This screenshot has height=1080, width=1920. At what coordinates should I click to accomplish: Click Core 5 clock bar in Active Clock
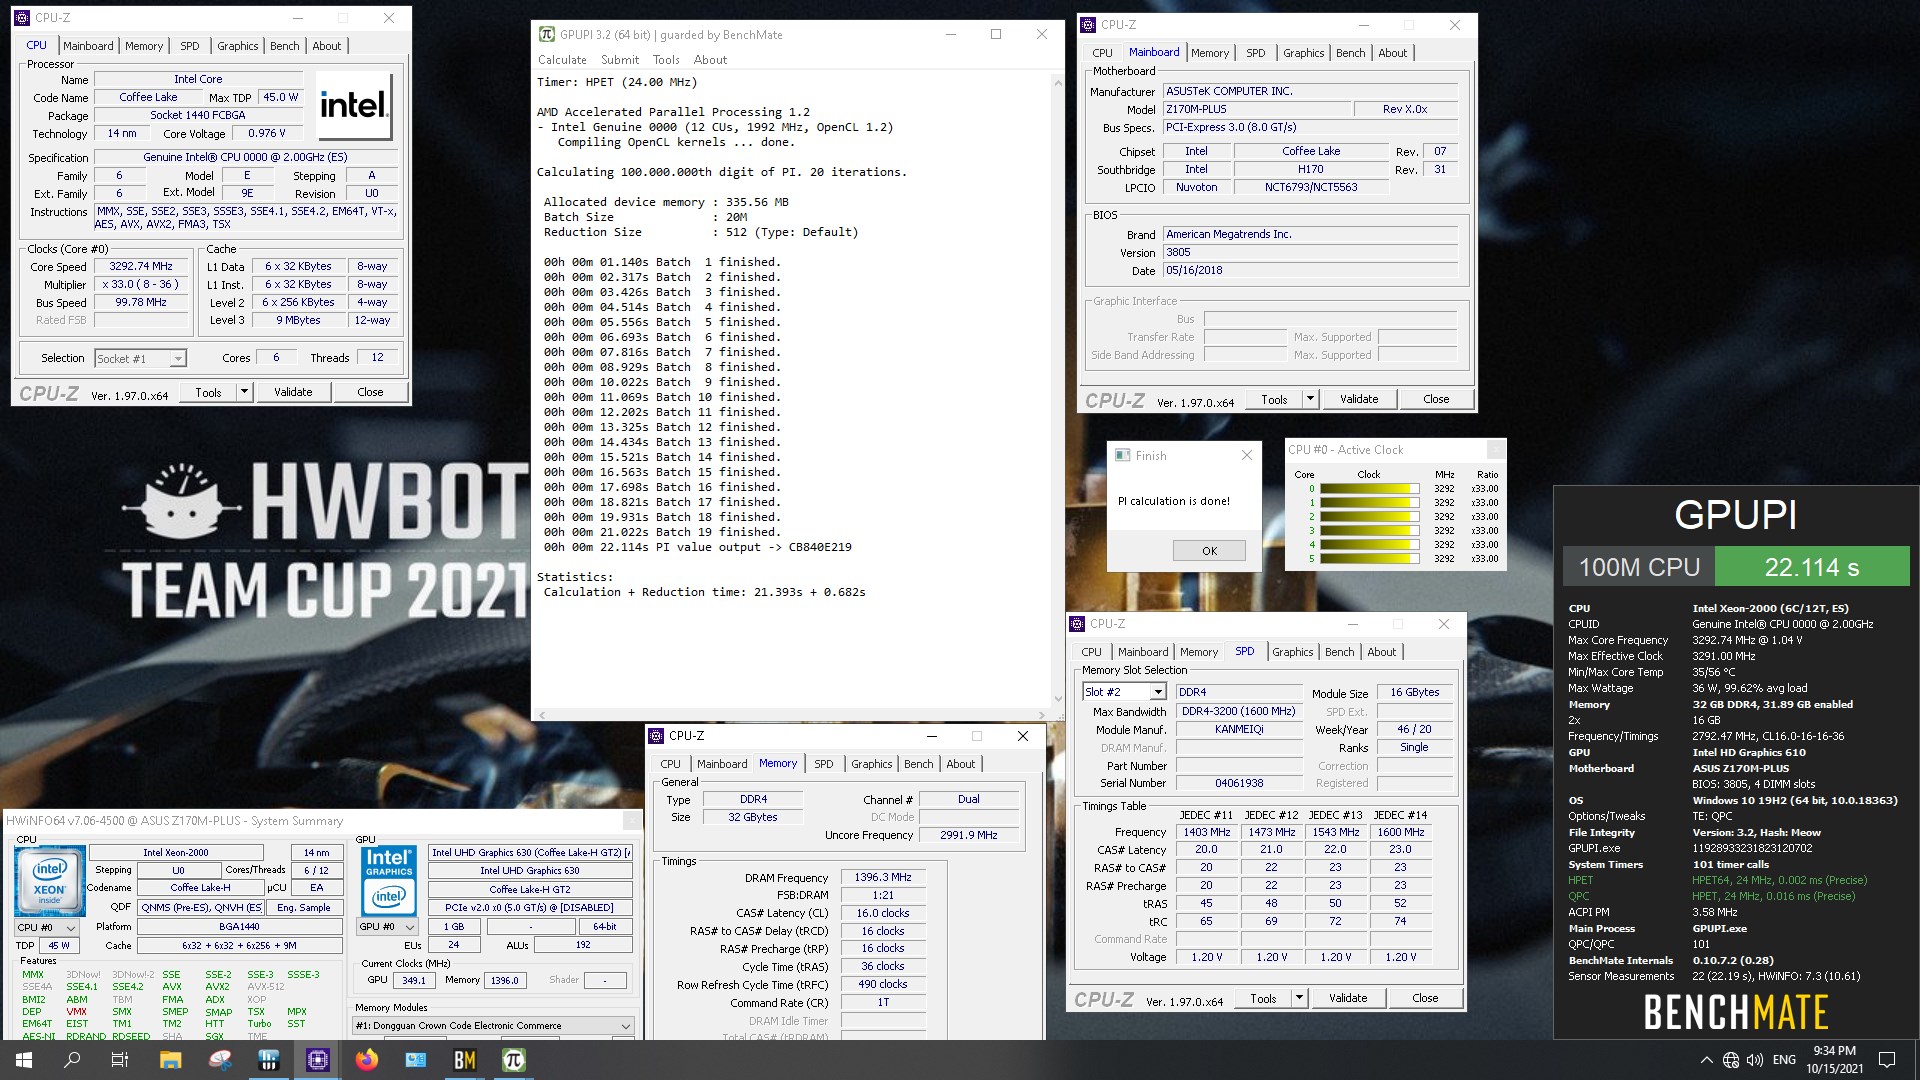[x=1369, y=559]
